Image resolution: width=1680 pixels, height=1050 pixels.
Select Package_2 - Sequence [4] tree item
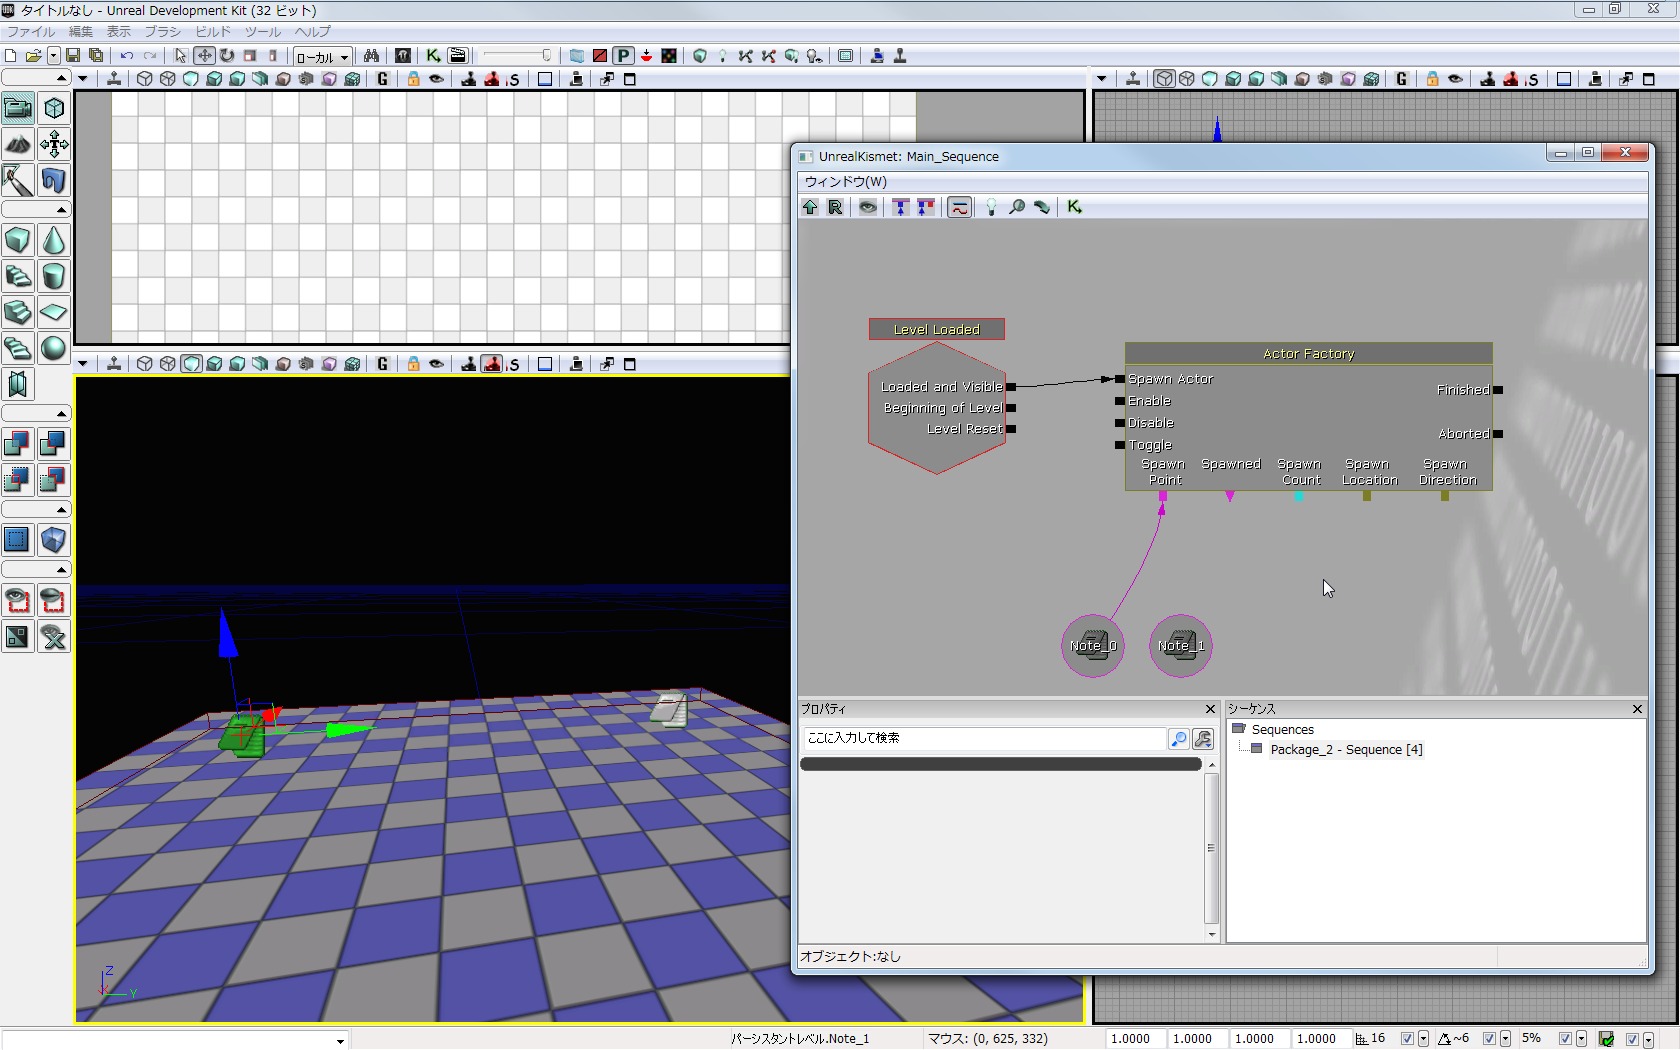(1345, 750)
